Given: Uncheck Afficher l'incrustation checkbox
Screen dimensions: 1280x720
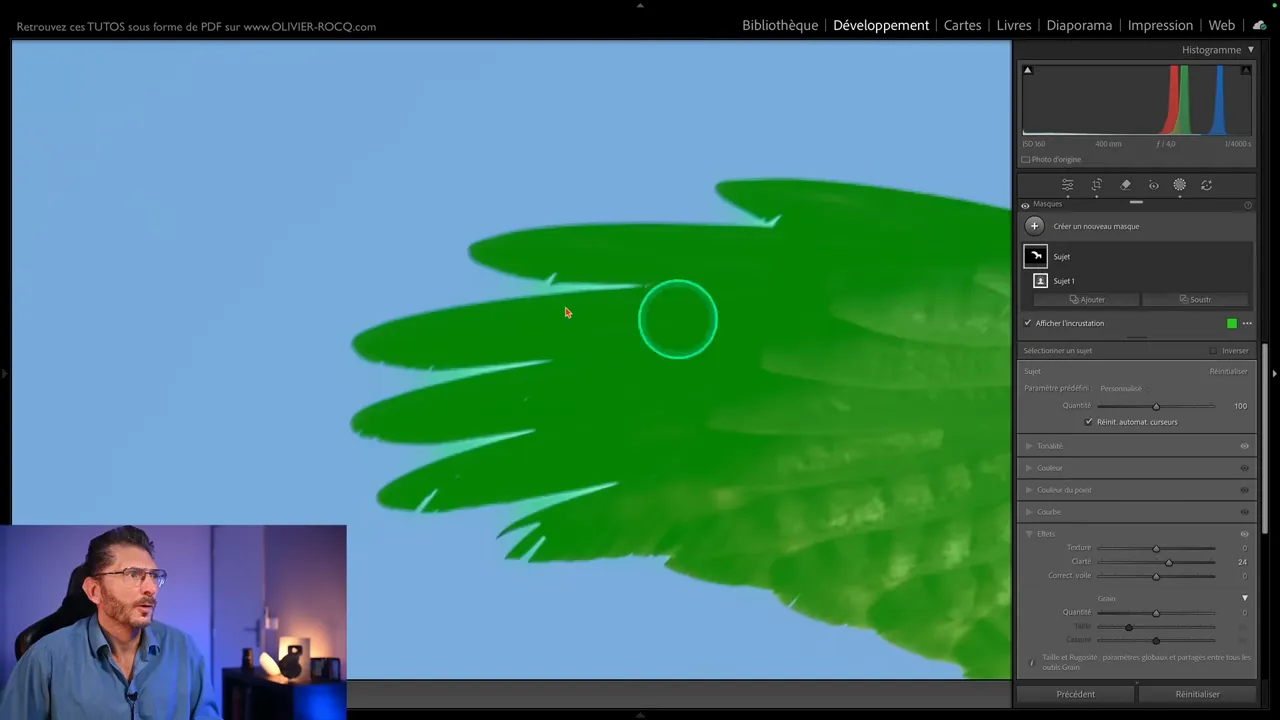Looking at the screenshot, I should point(1028,323).
